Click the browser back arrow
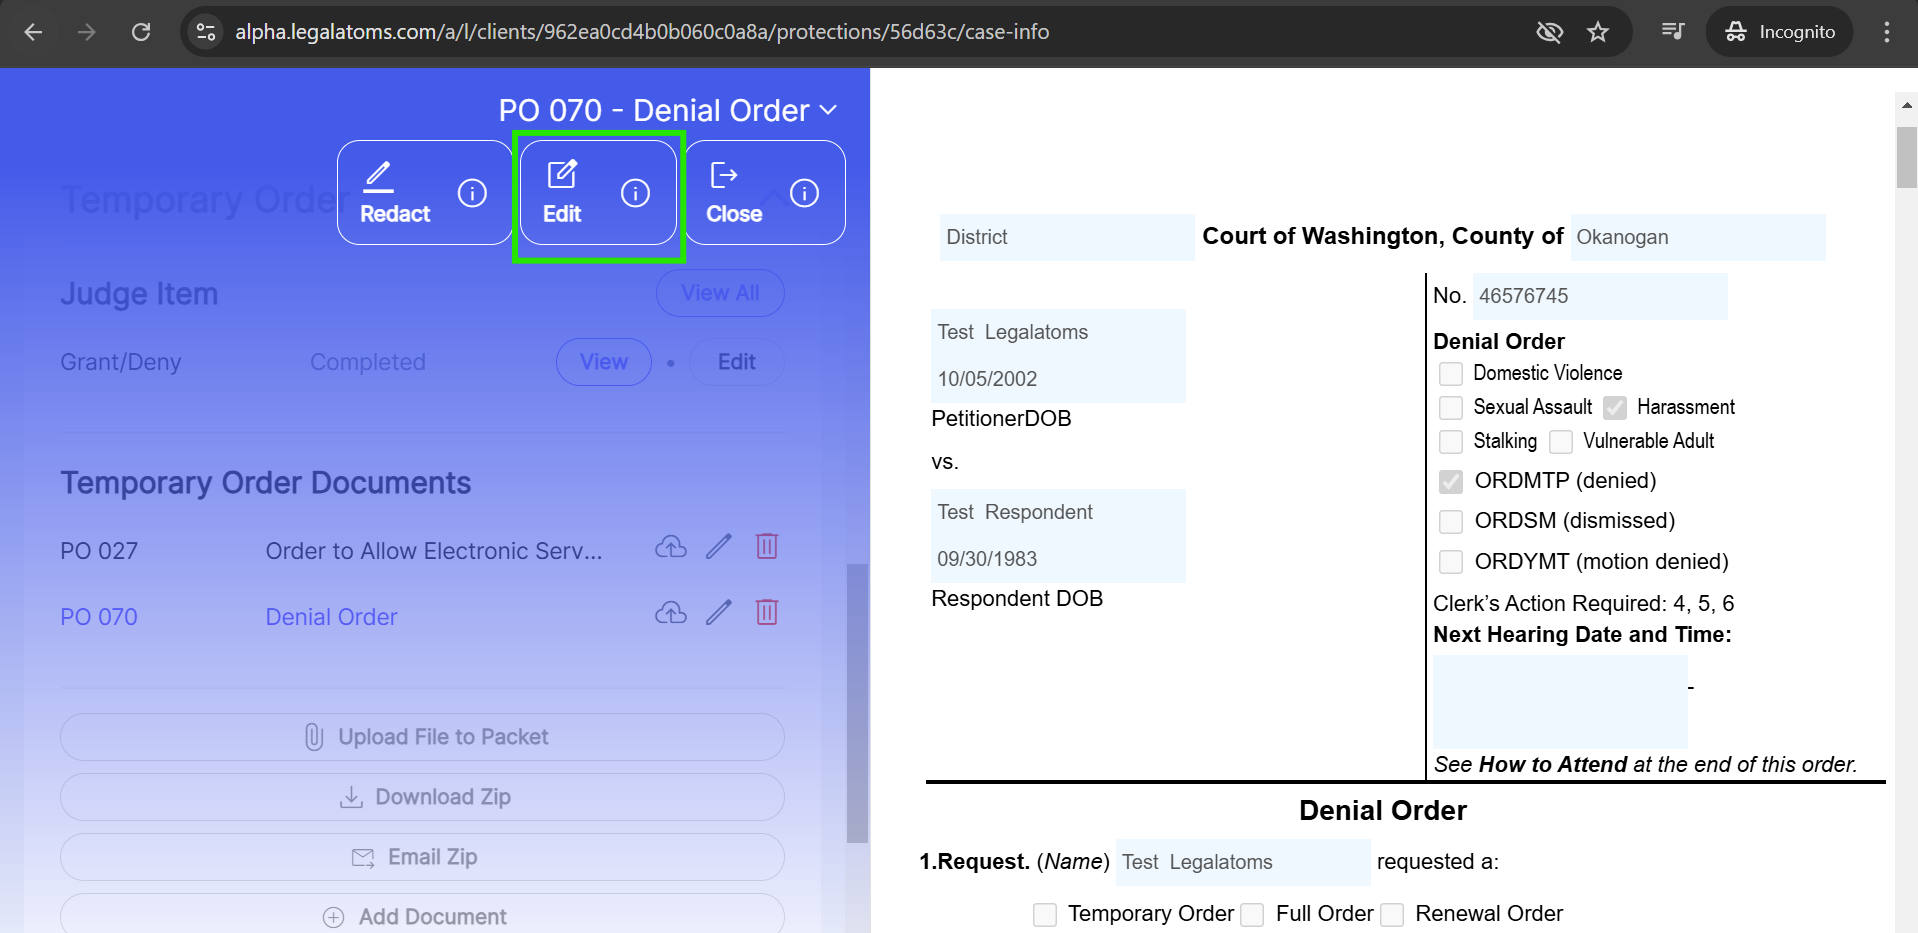Image resolution: width=1918 pixels, height=933 pixels. (33, 32)
